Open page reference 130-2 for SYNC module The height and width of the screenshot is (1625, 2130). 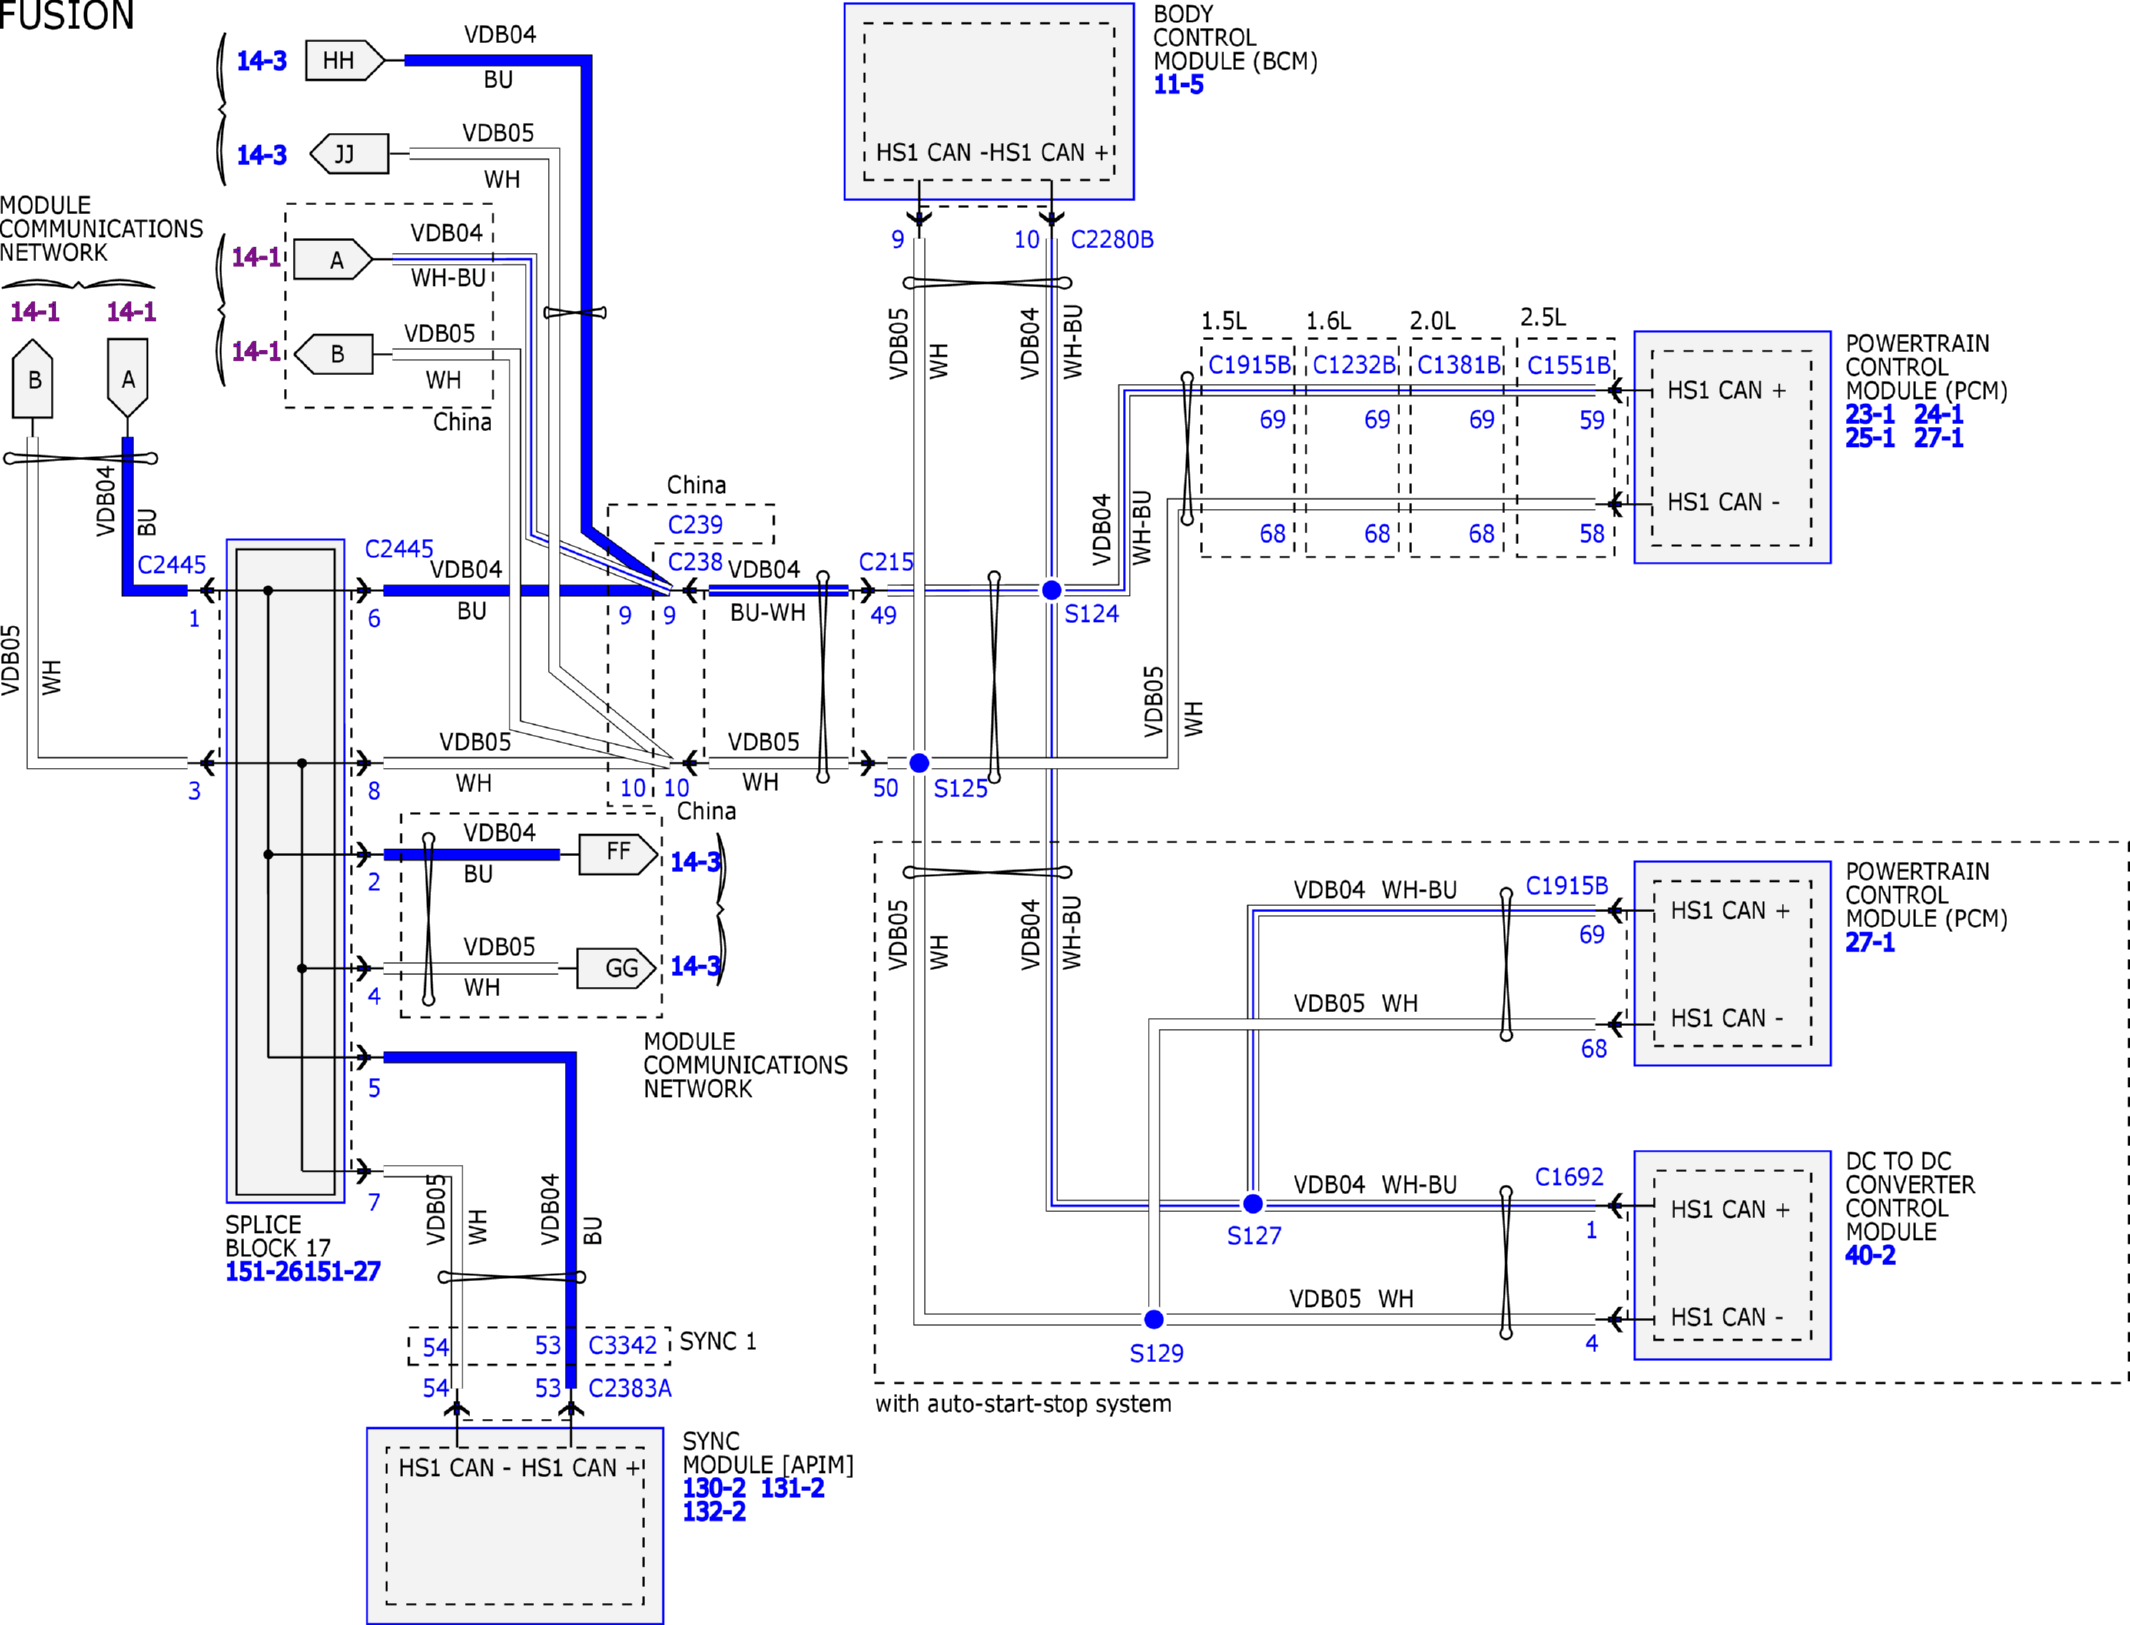coord(714,1488)
